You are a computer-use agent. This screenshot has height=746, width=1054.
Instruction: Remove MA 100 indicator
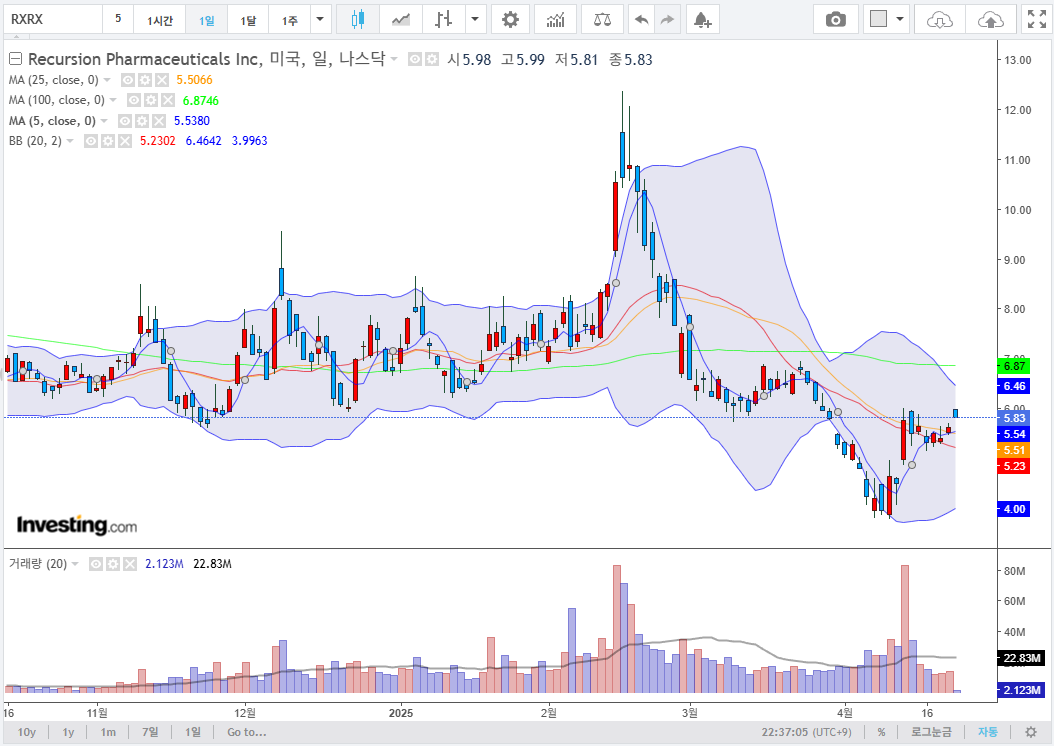(x=167, y=100)
